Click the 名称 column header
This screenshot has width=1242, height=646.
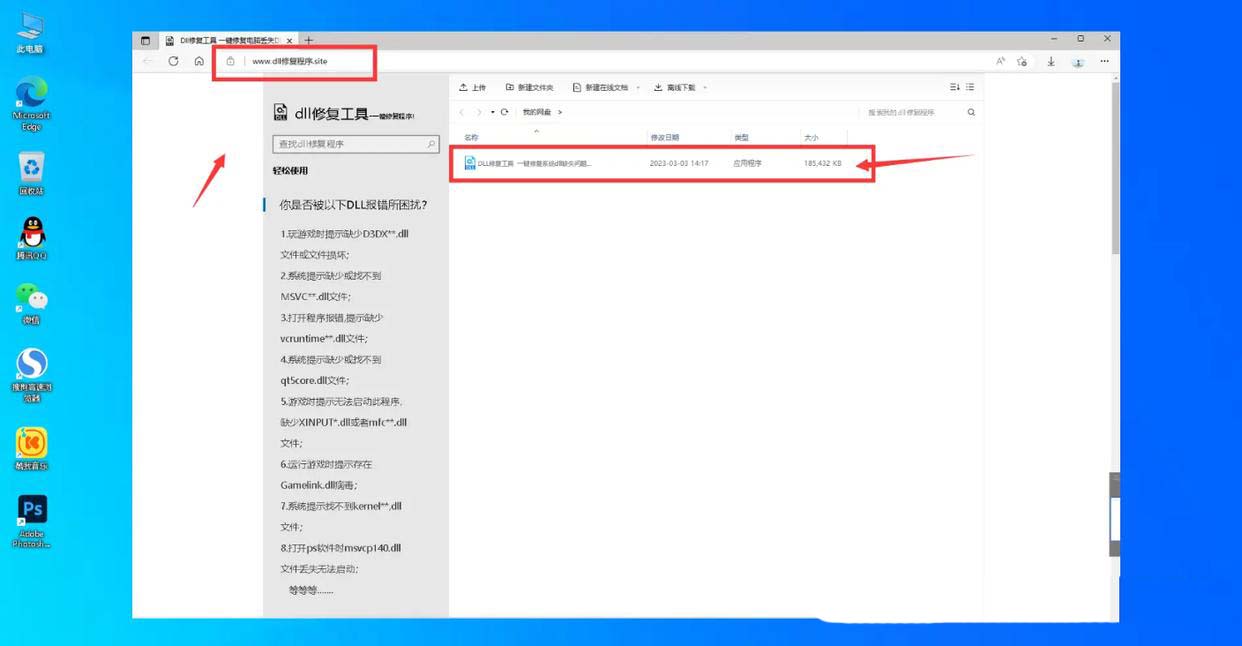468,137
